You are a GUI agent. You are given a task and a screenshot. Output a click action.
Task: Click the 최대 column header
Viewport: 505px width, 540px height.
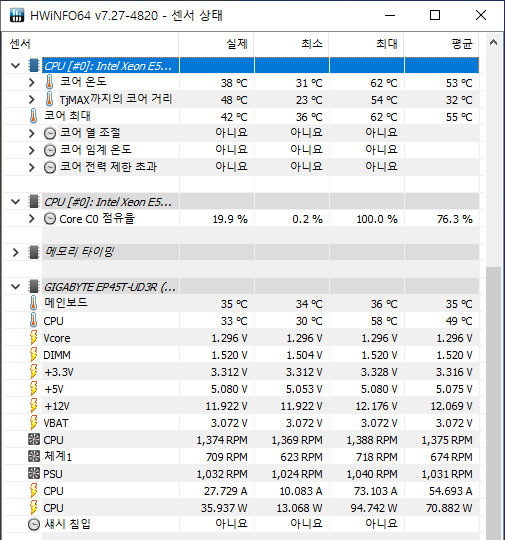367,44
